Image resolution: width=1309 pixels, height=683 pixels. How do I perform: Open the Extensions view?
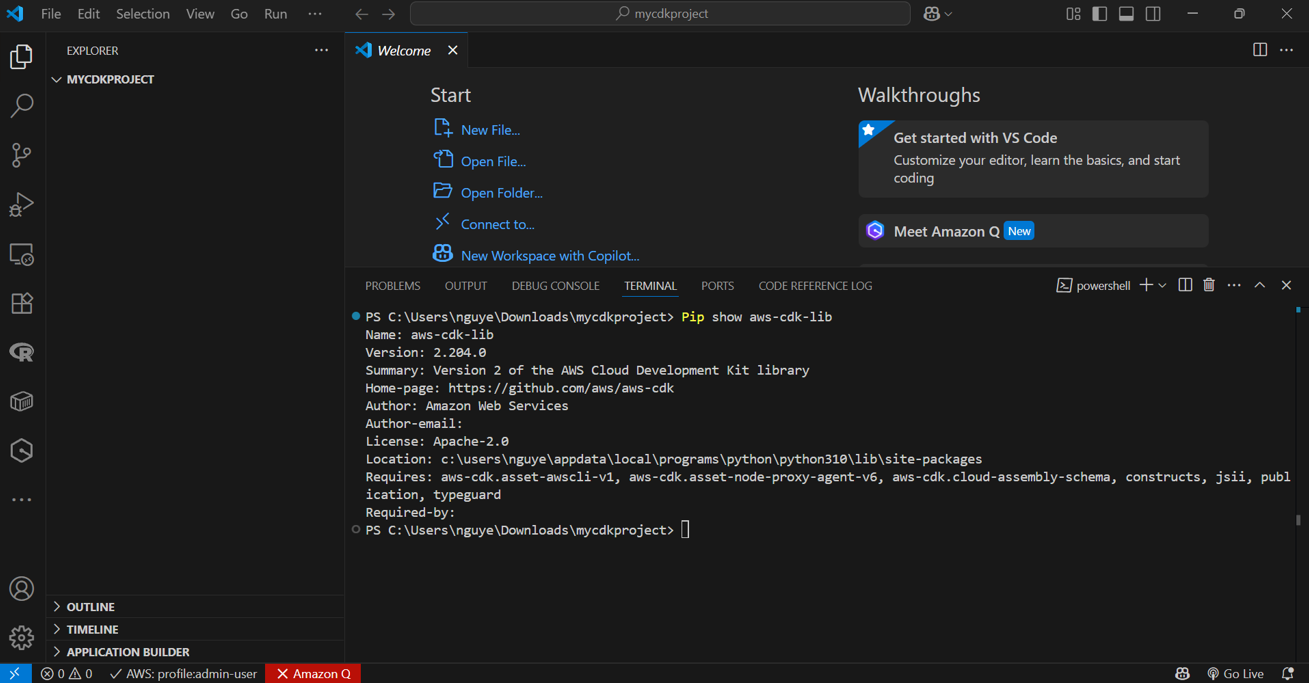[x=22, y=303]
